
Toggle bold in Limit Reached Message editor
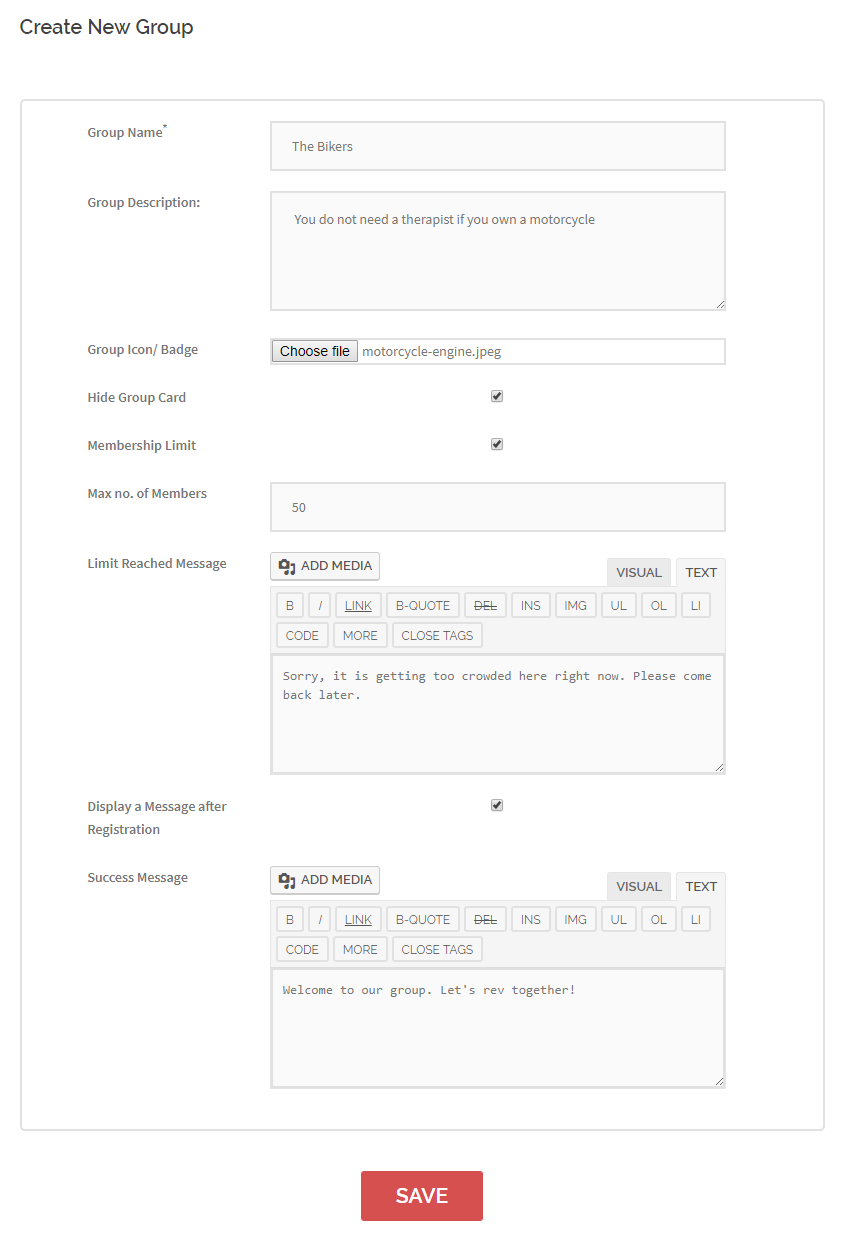(289, 605)
